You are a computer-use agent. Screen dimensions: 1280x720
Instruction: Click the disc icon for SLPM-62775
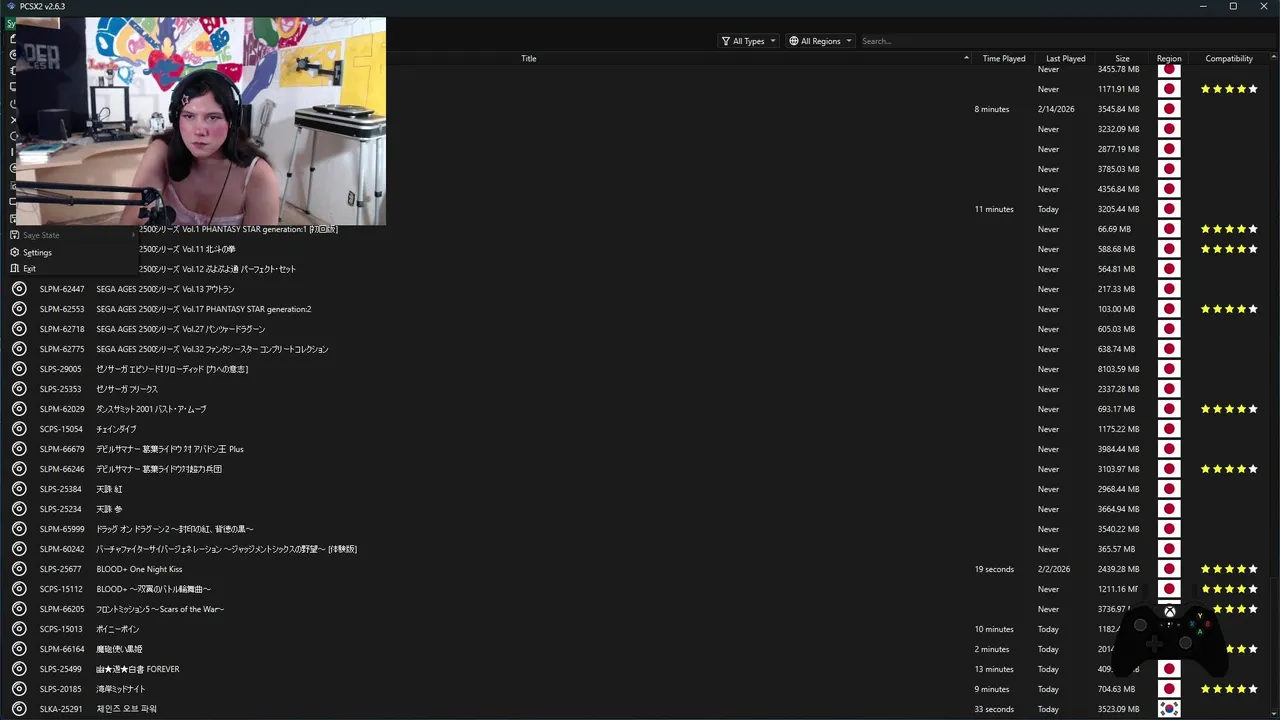tap(19, 349)
